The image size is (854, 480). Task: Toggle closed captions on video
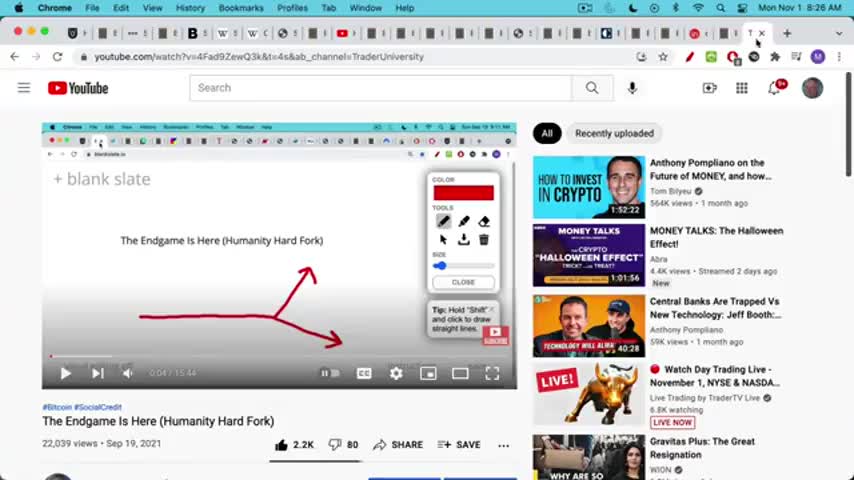(364, 373)
